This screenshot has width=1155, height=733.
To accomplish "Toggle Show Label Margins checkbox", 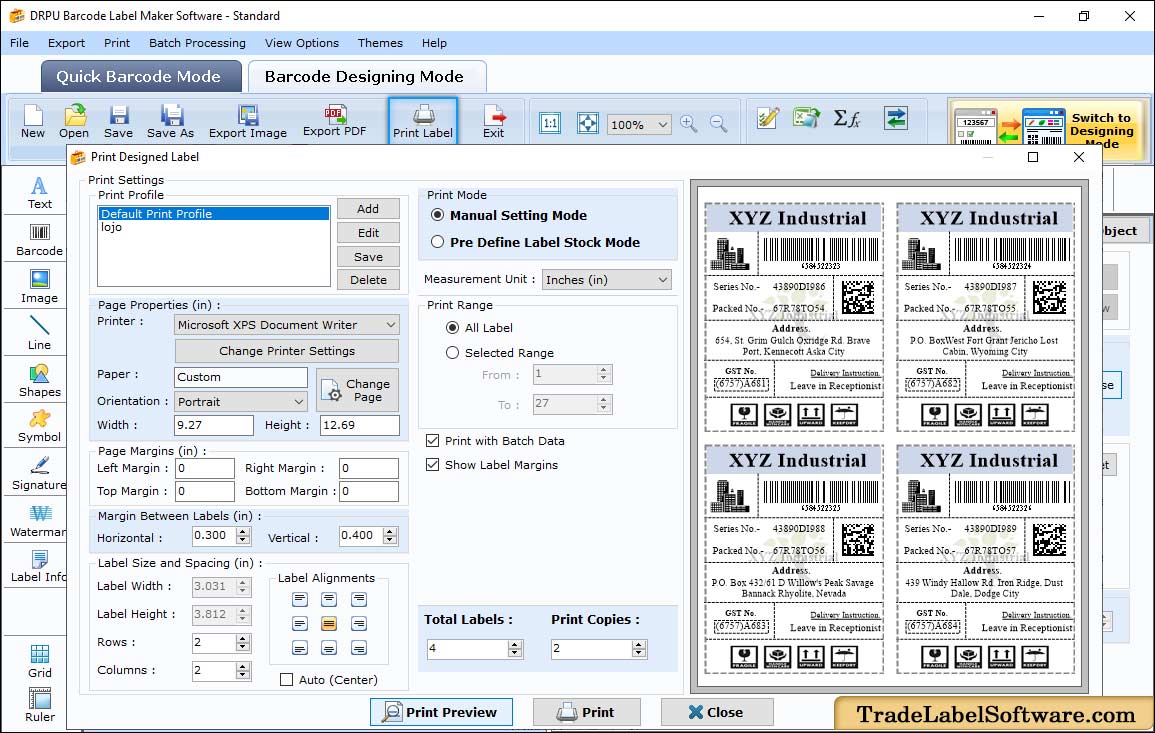I will (432, 465).
